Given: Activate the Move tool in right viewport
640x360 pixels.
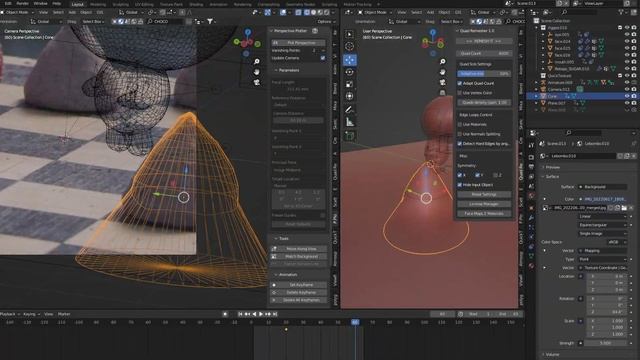Looking at the screenshot, I should tap(349, 60).
